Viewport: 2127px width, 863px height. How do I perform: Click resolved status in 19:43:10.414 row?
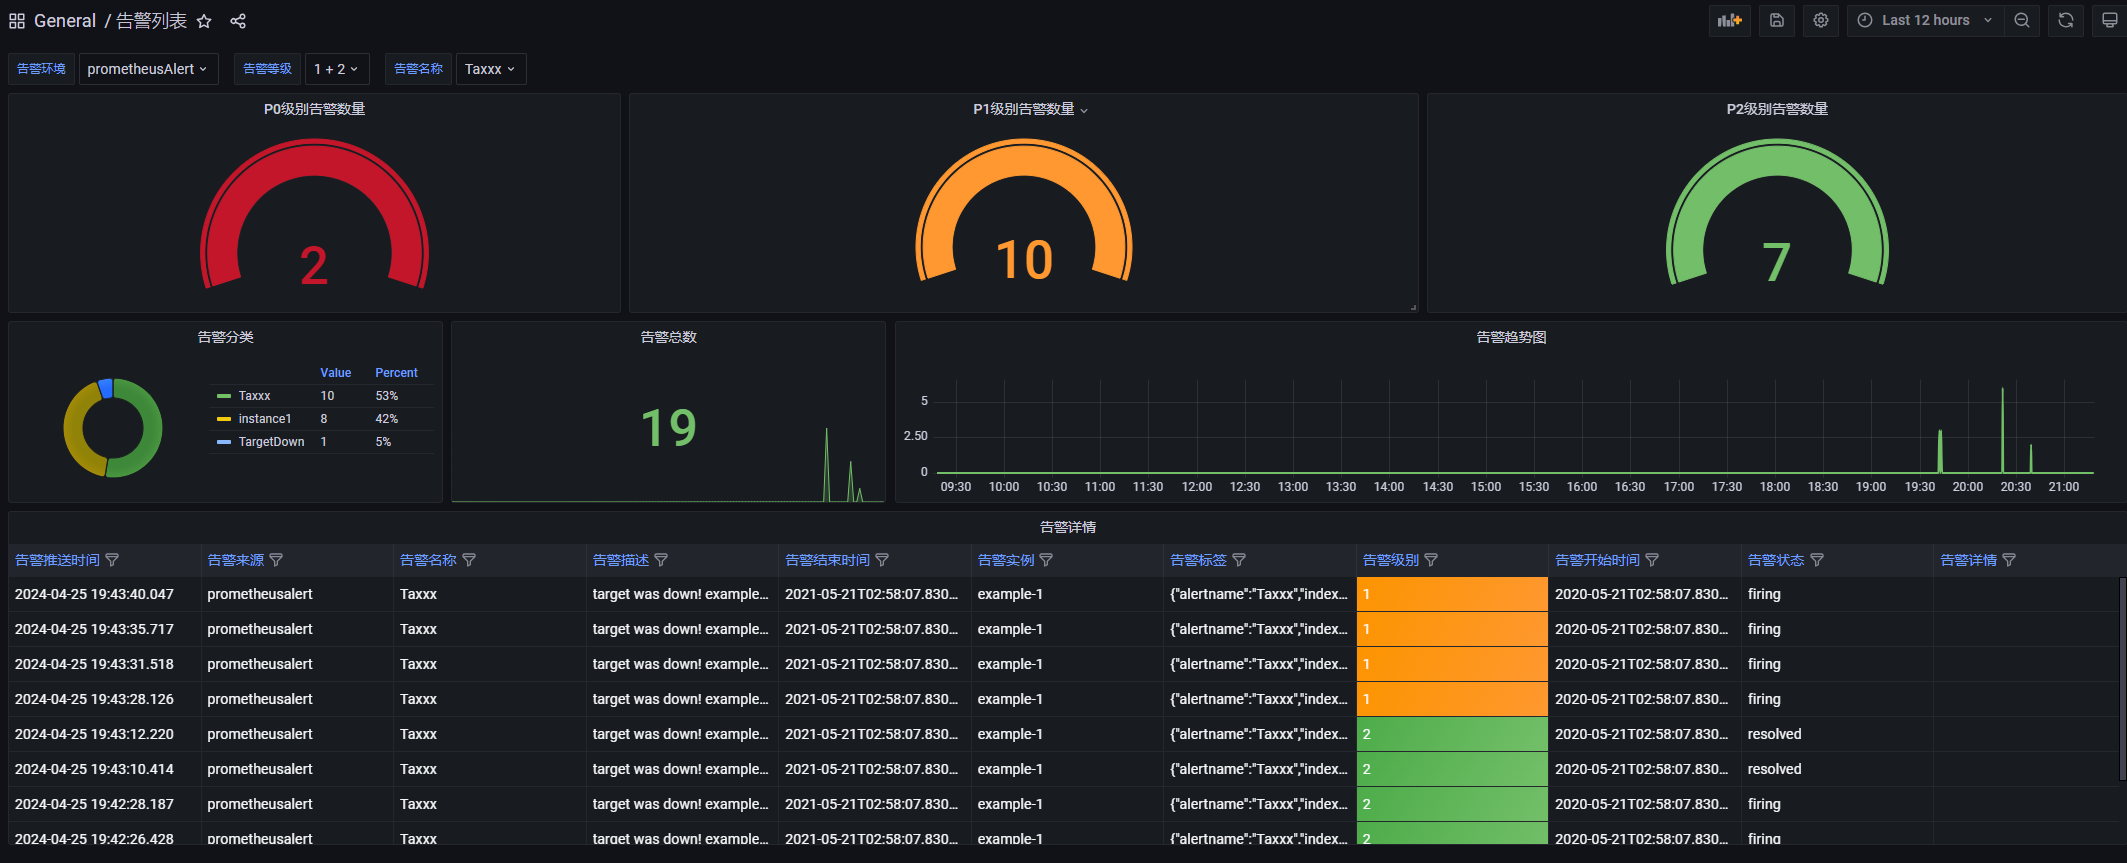coord(1774,769)
